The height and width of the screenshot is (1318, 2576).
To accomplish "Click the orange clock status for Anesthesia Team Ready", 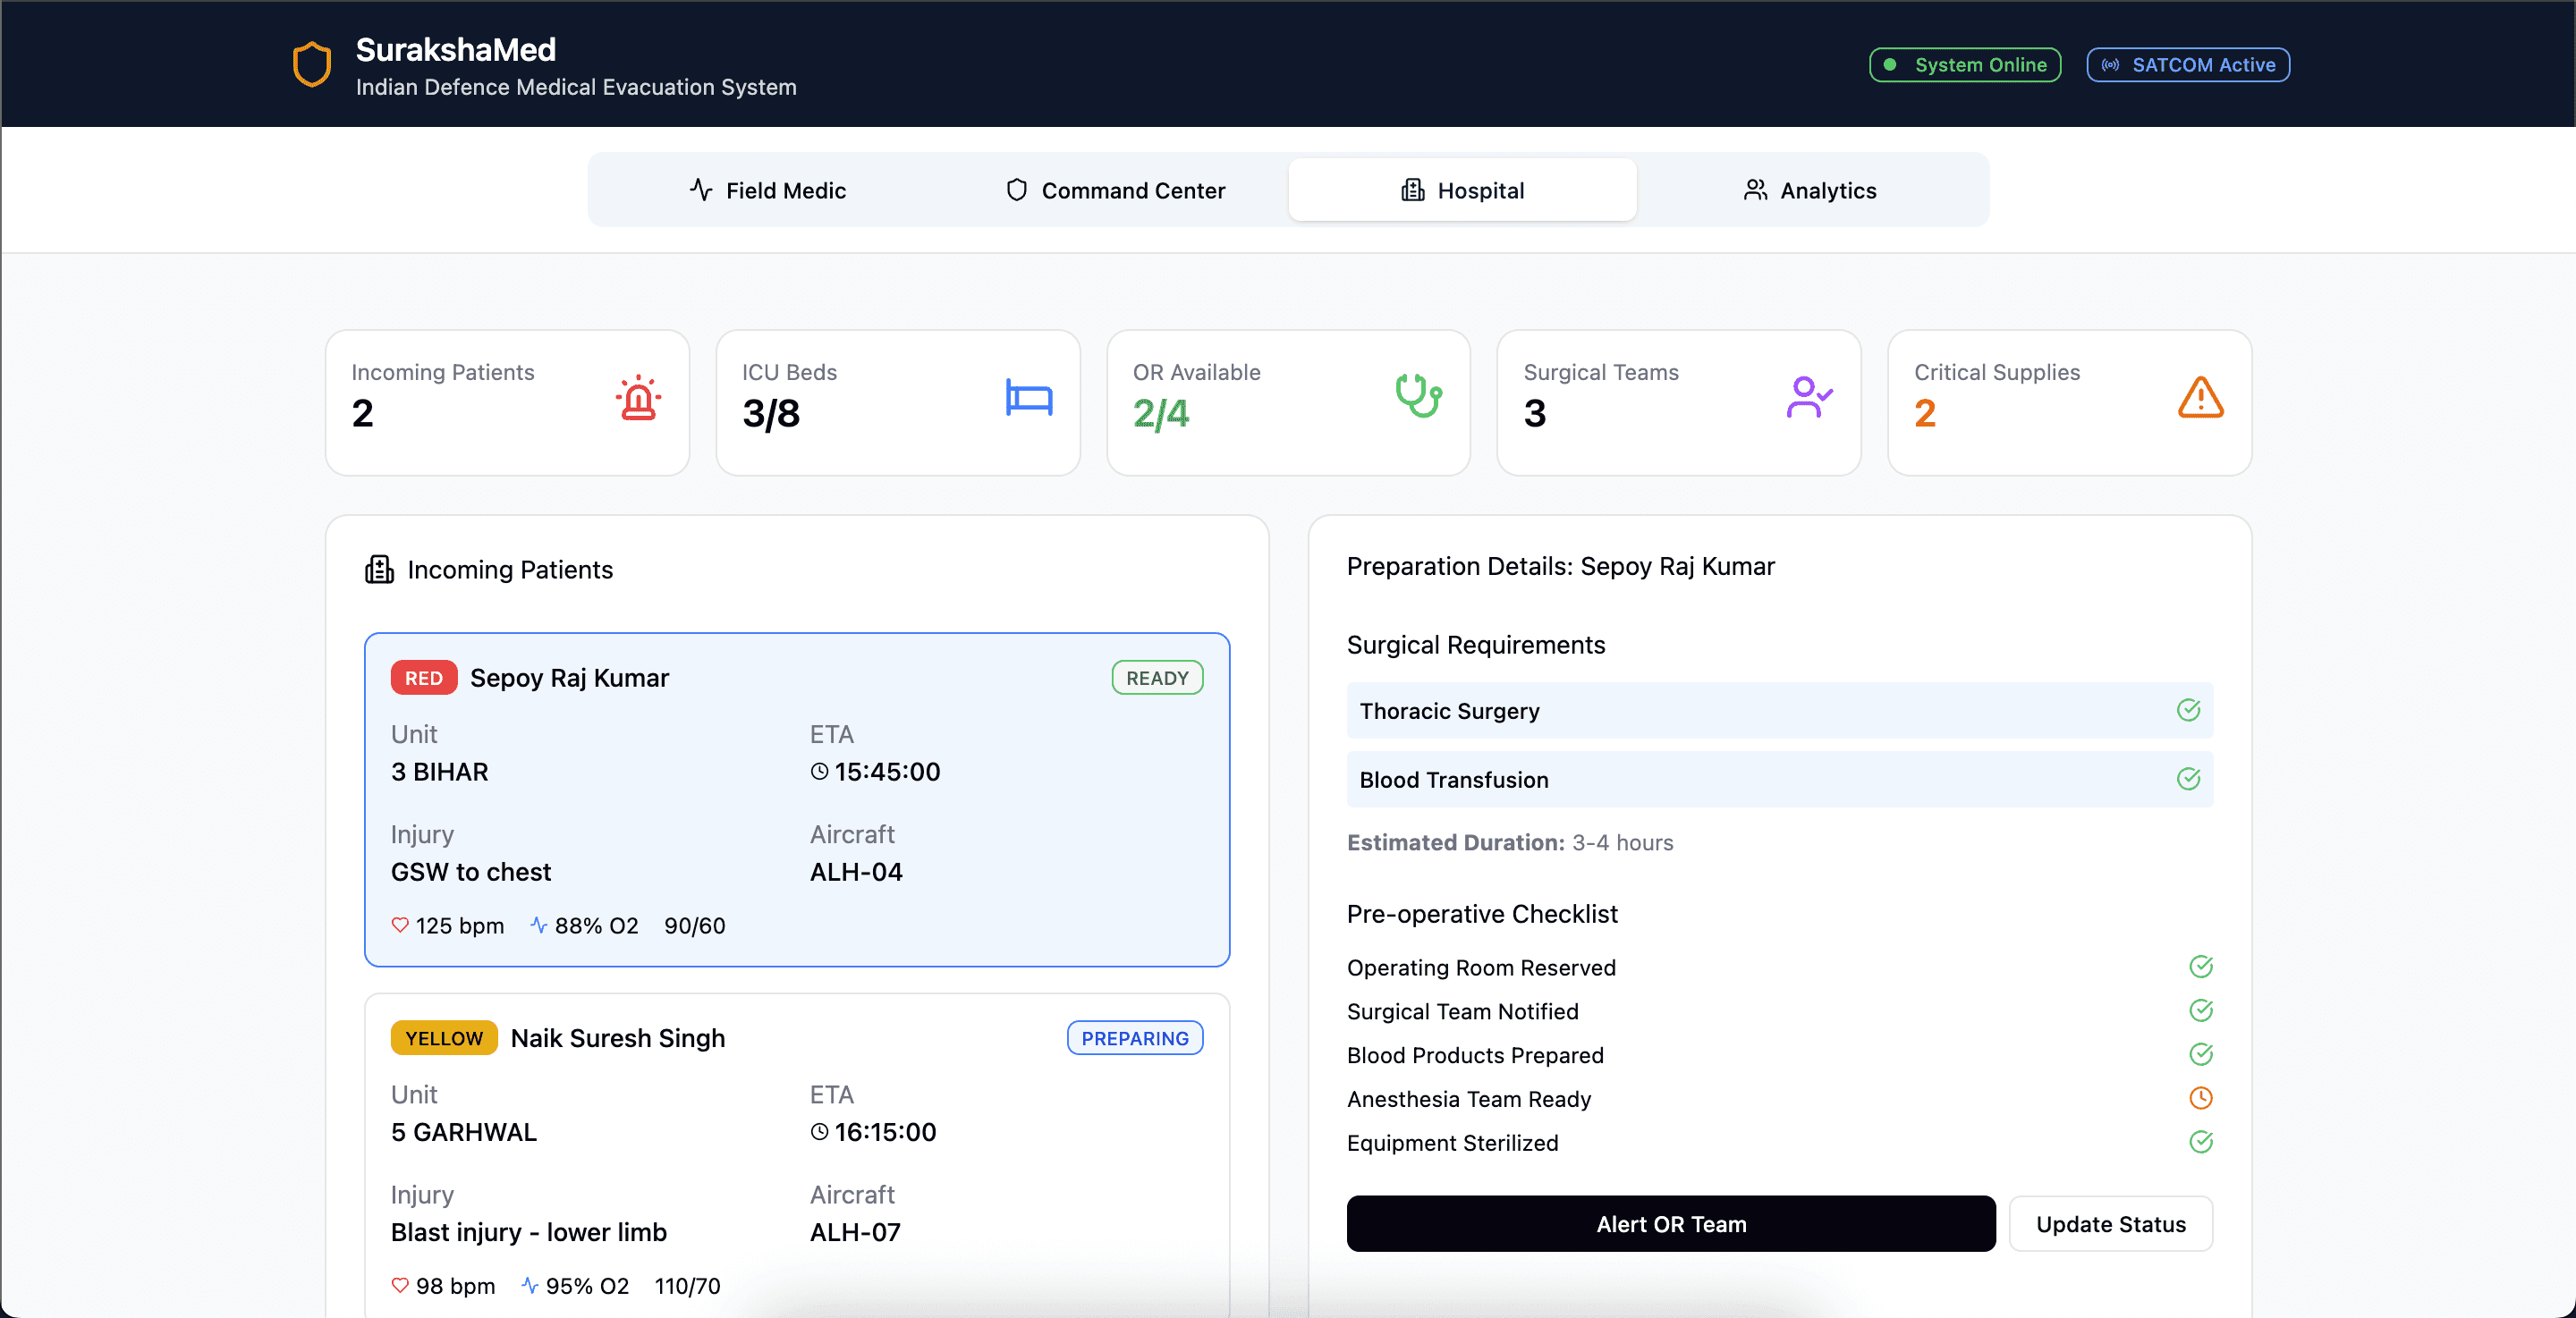I will [2200, 1098].
